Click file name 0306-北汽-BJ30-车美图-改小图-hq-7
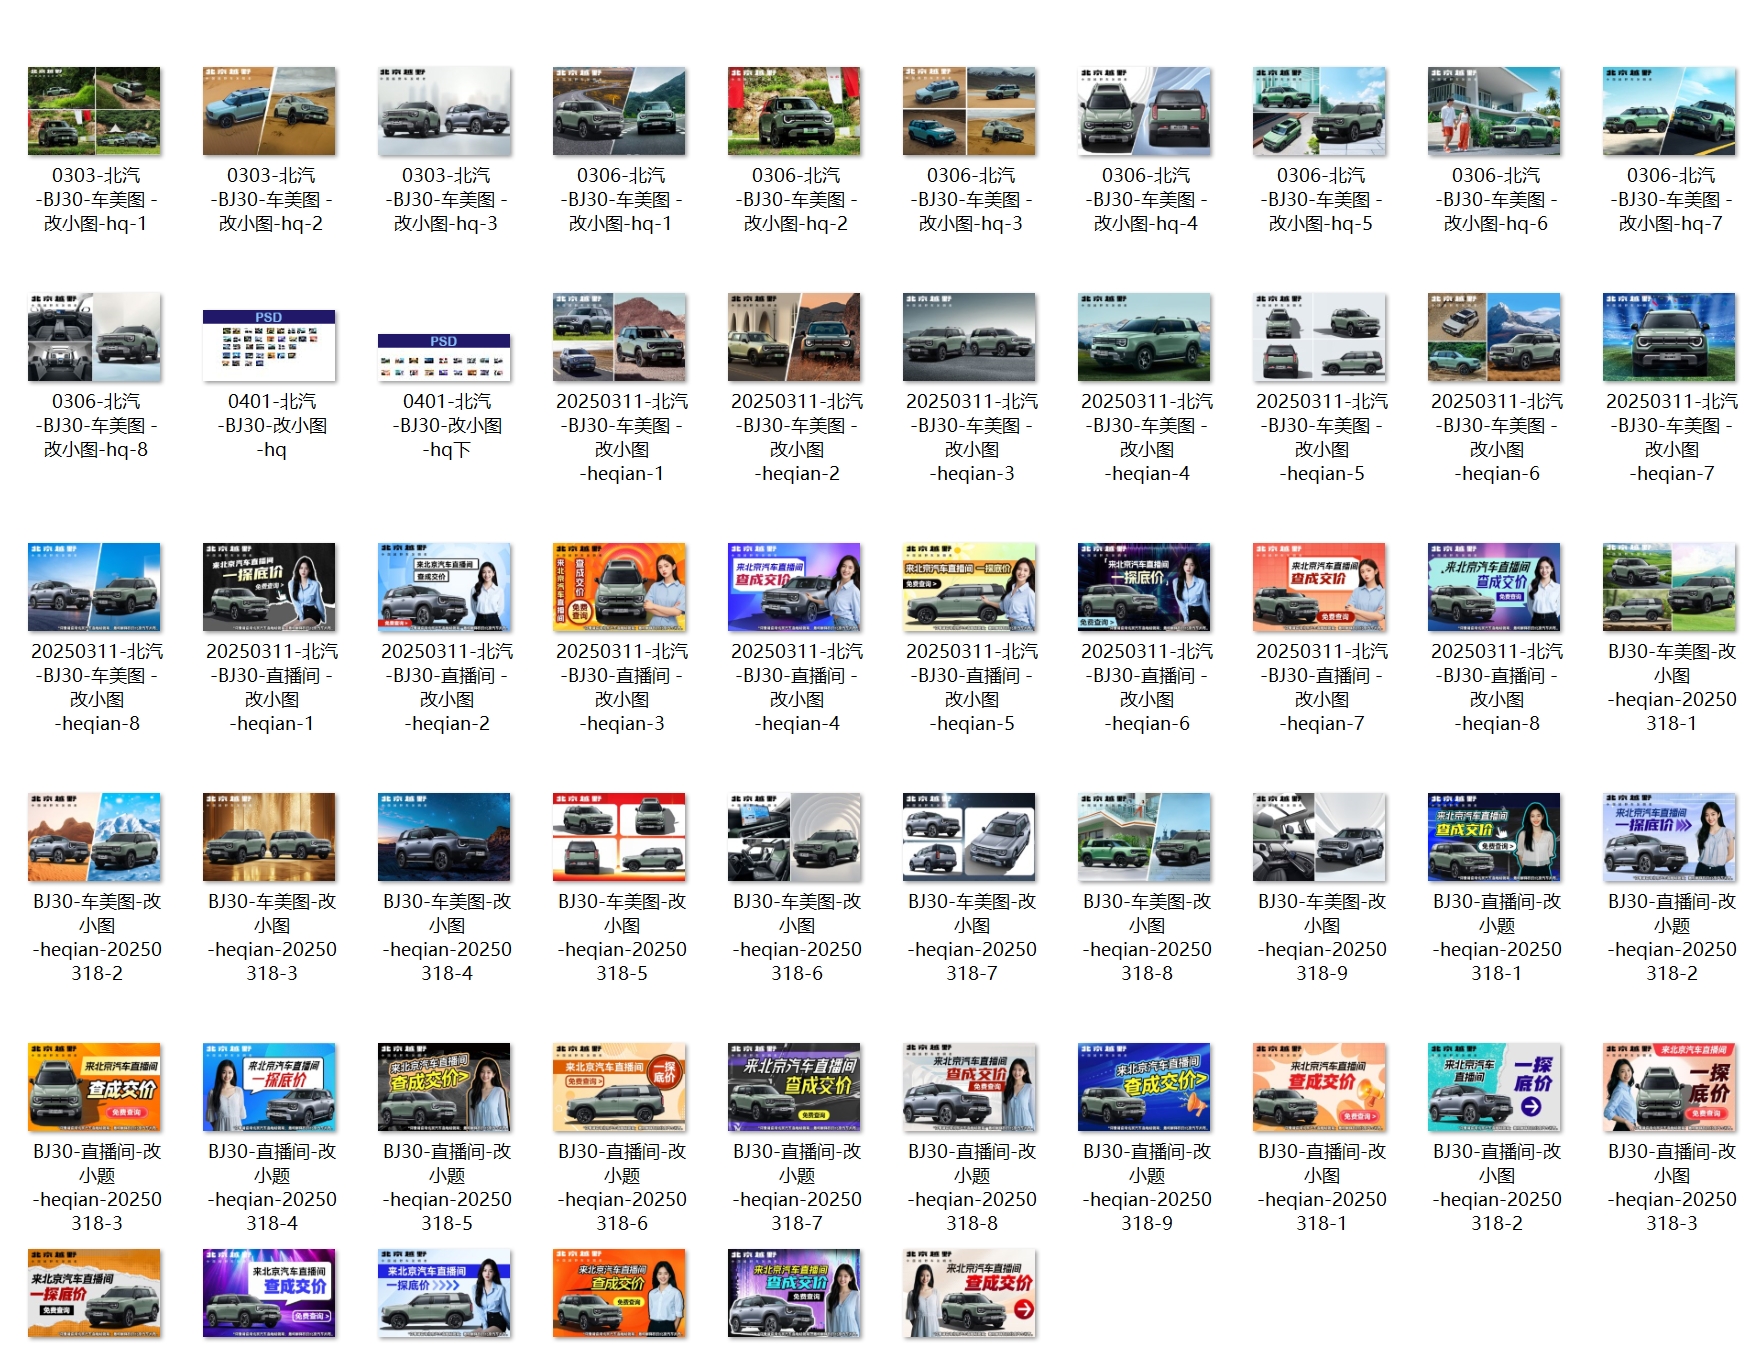Screen dimensions: 1761x1347 pos(1671,199)
